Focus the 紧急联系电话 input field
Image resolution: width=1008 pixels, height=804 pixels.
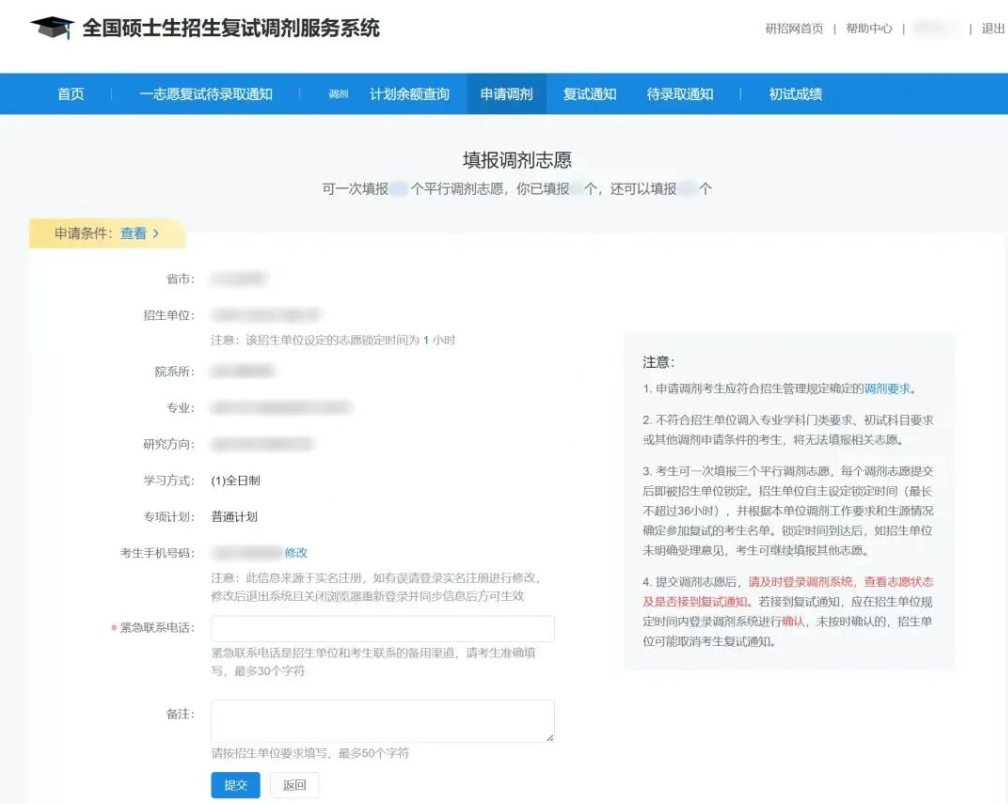(382, 629)
